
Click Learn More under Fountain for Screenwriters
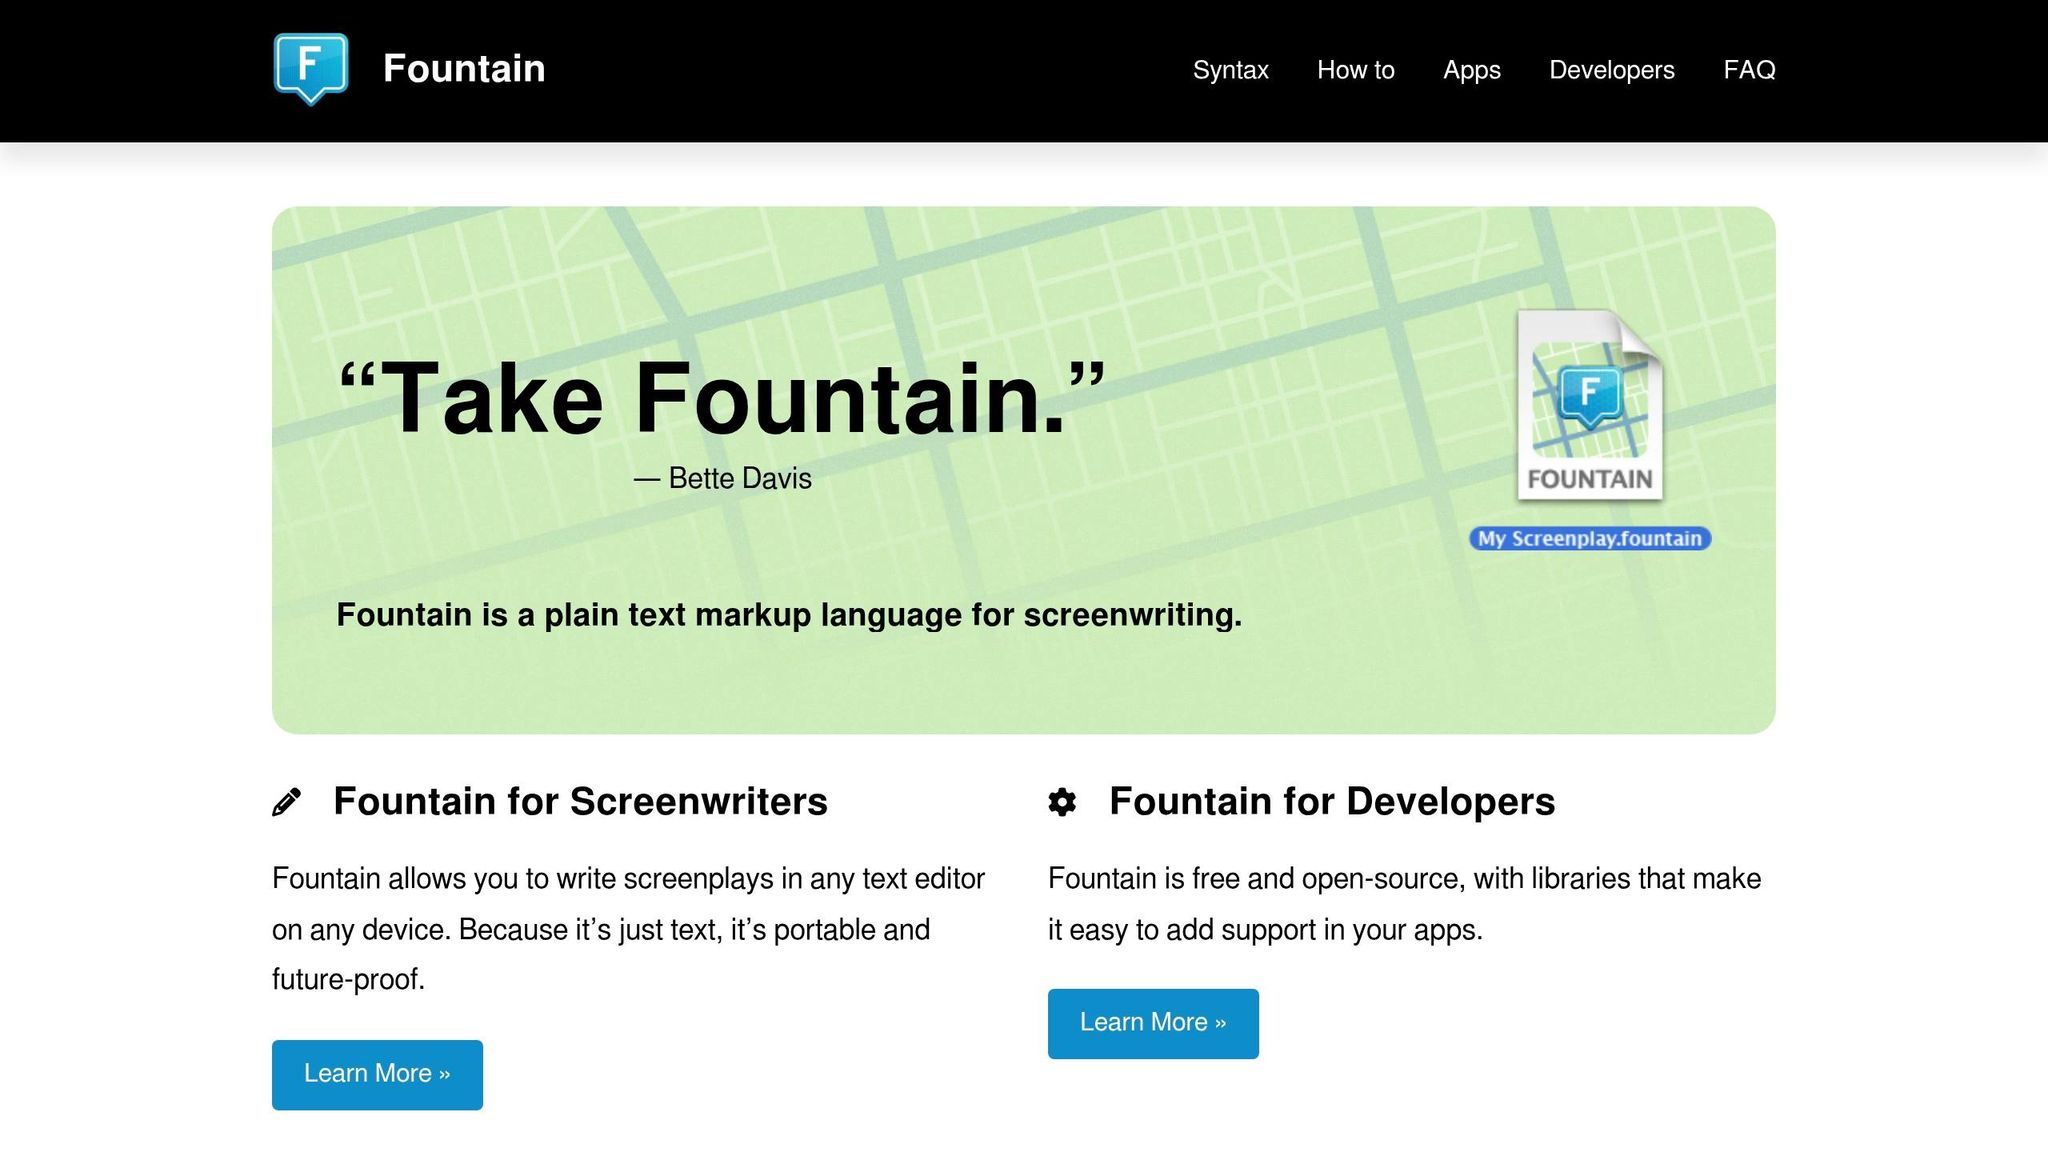tap(377, 1074)
